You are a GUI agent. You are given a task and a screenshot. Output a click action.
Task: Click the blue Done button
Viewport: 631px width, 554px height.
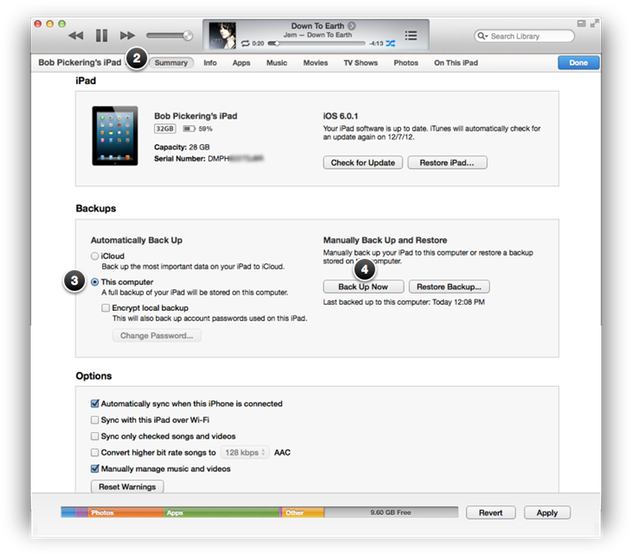click(x=578, y=63)
